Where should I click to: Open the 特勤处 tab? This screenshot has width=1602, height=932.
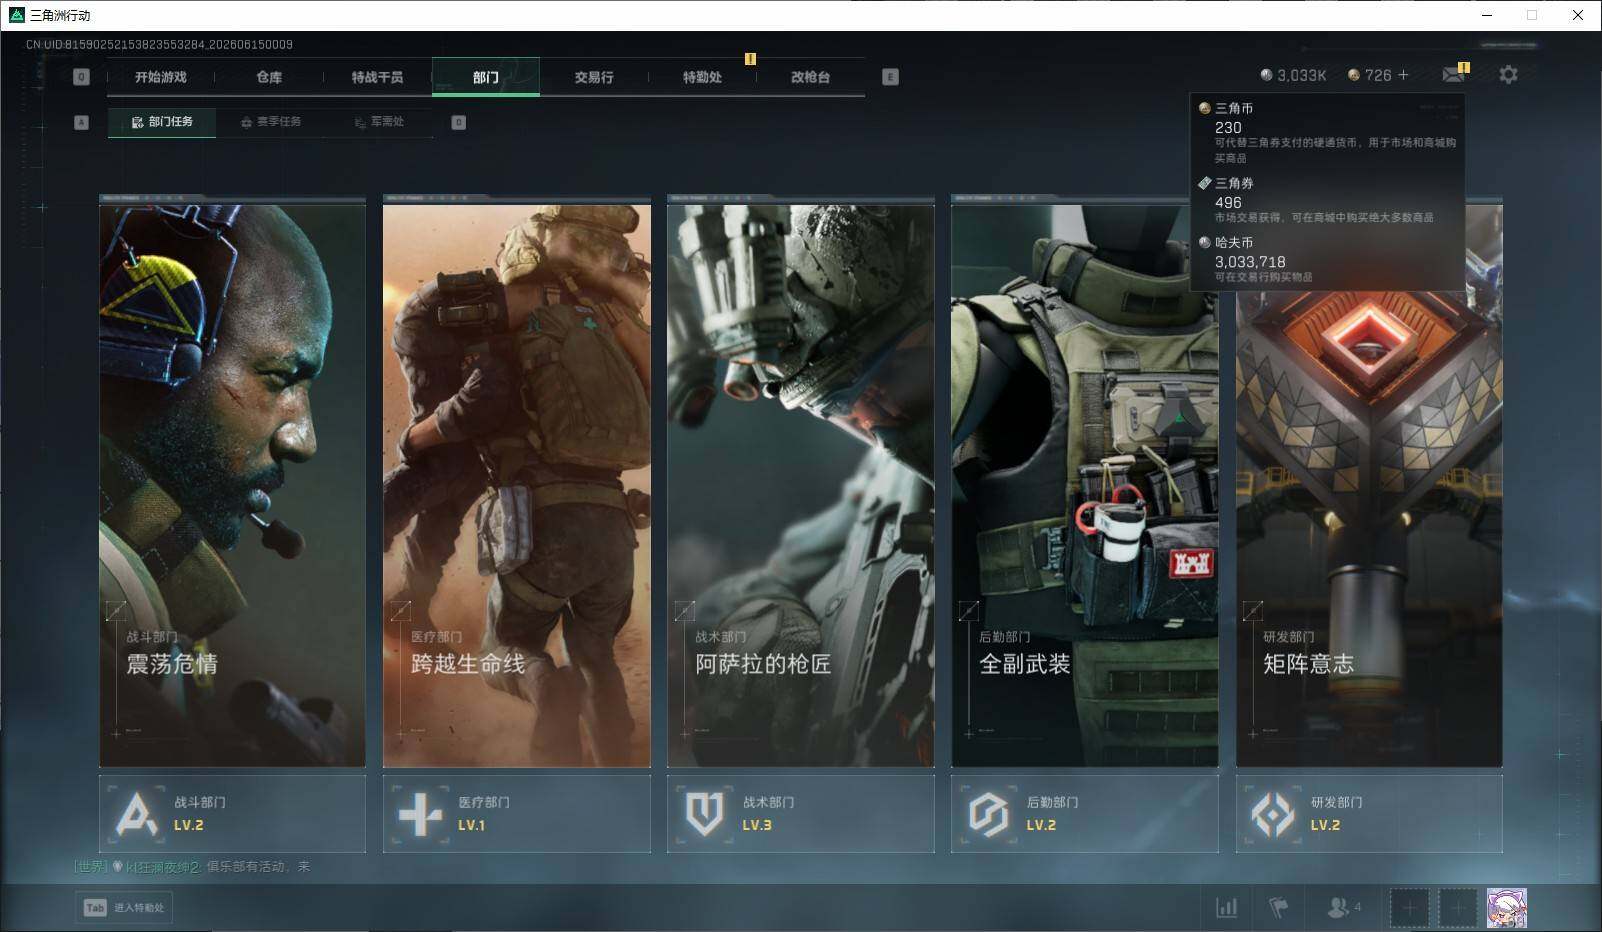pyautogui.click(x=702, y=77)
